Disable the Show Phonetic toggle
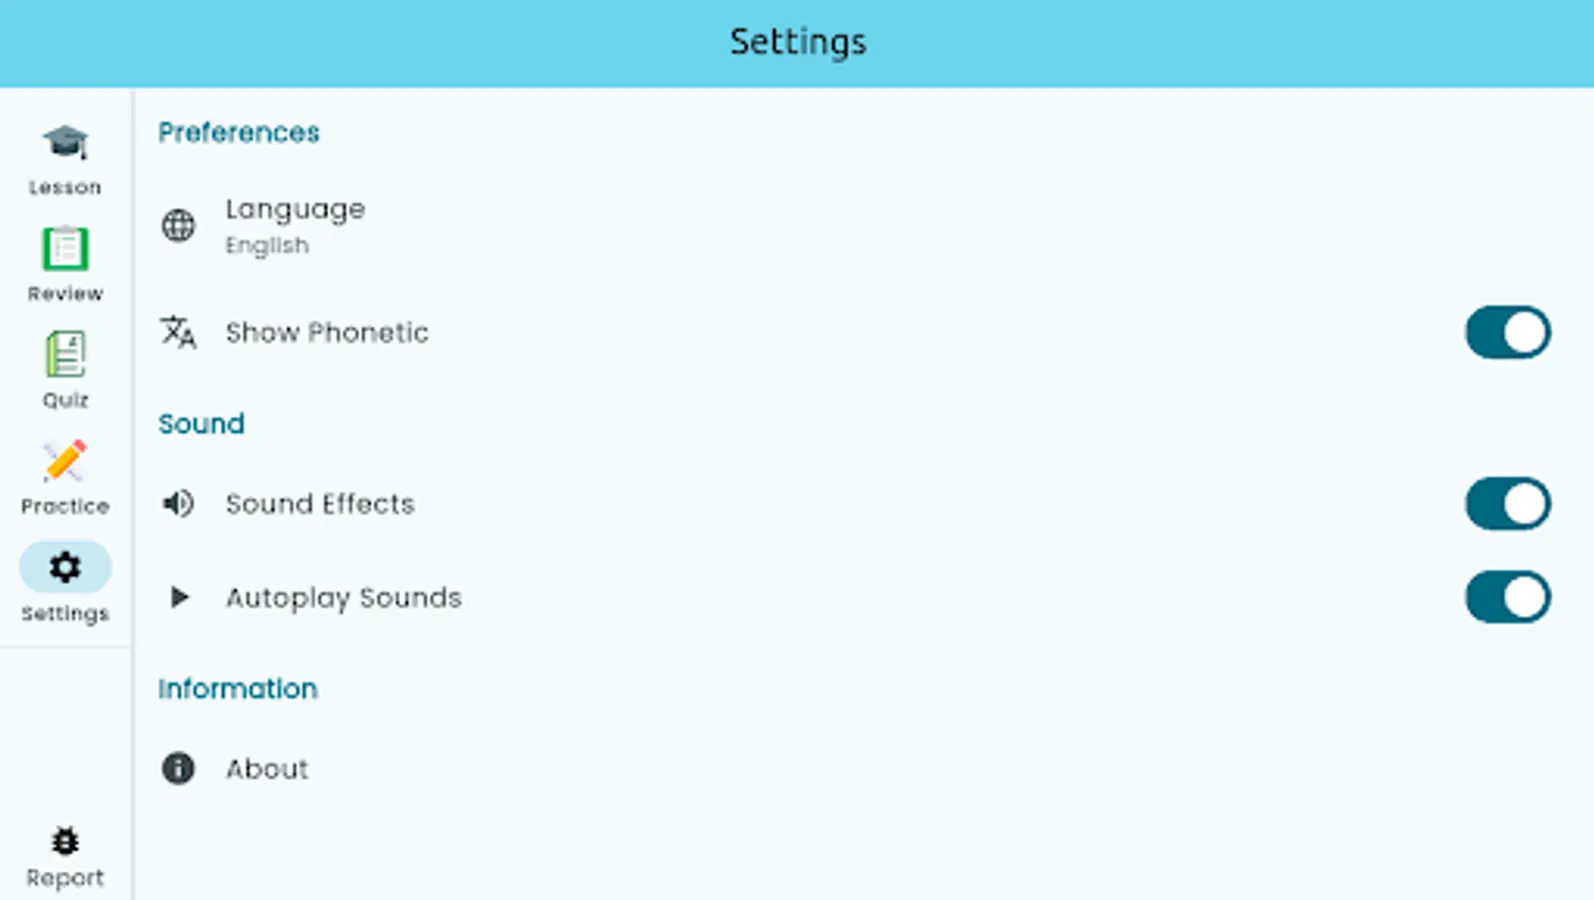This screenshot has height=900, width=1594. (1507, 333)
